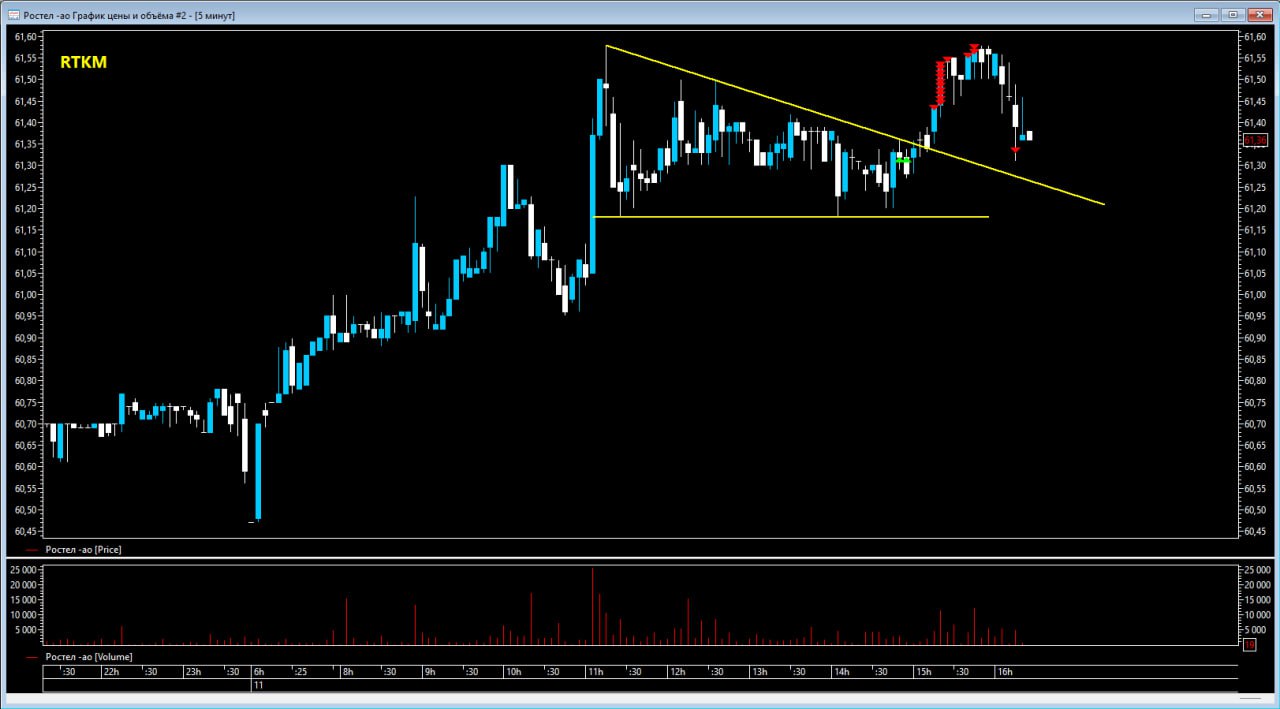Maximize the chart window
Viewport: 1280px width, 709px height.
[x=1232, y=14]
